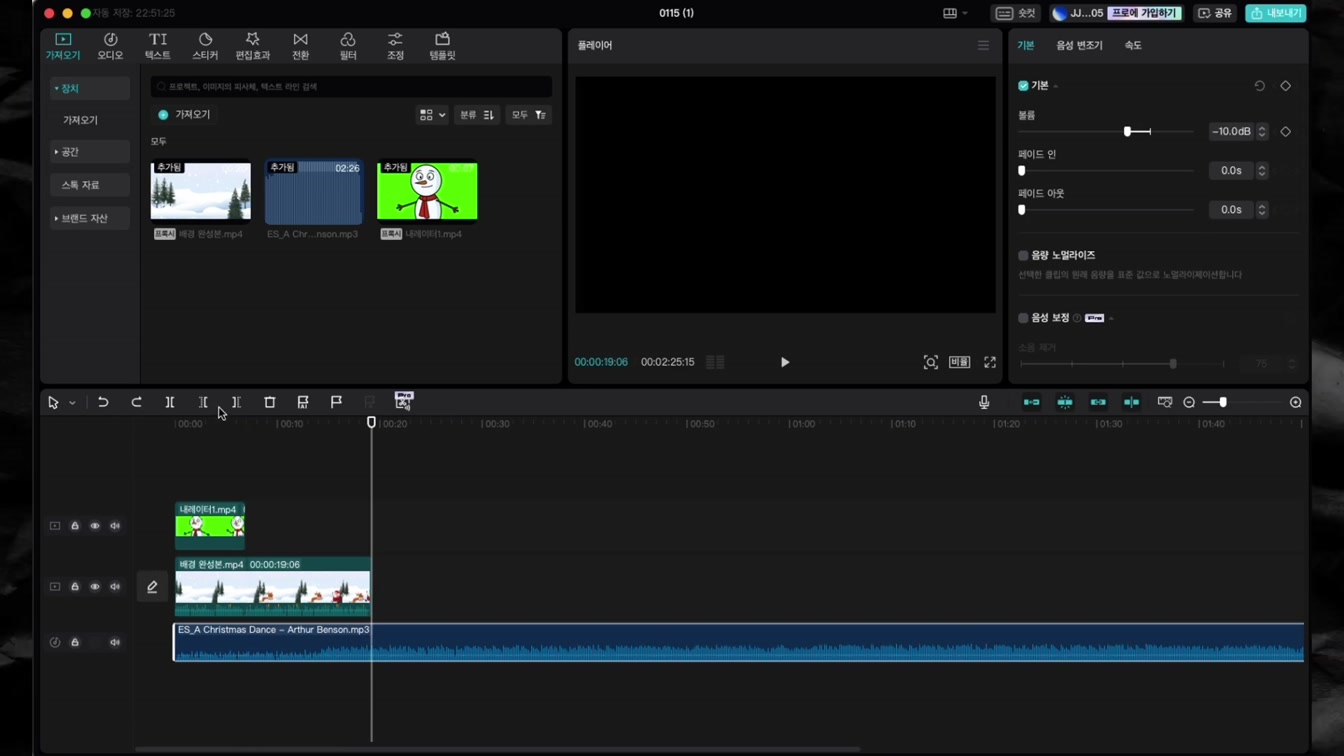This screenshot has width=1344, height=756.
Task: Switch to the 음성 변조기 tab
Action: point(1079,45)
